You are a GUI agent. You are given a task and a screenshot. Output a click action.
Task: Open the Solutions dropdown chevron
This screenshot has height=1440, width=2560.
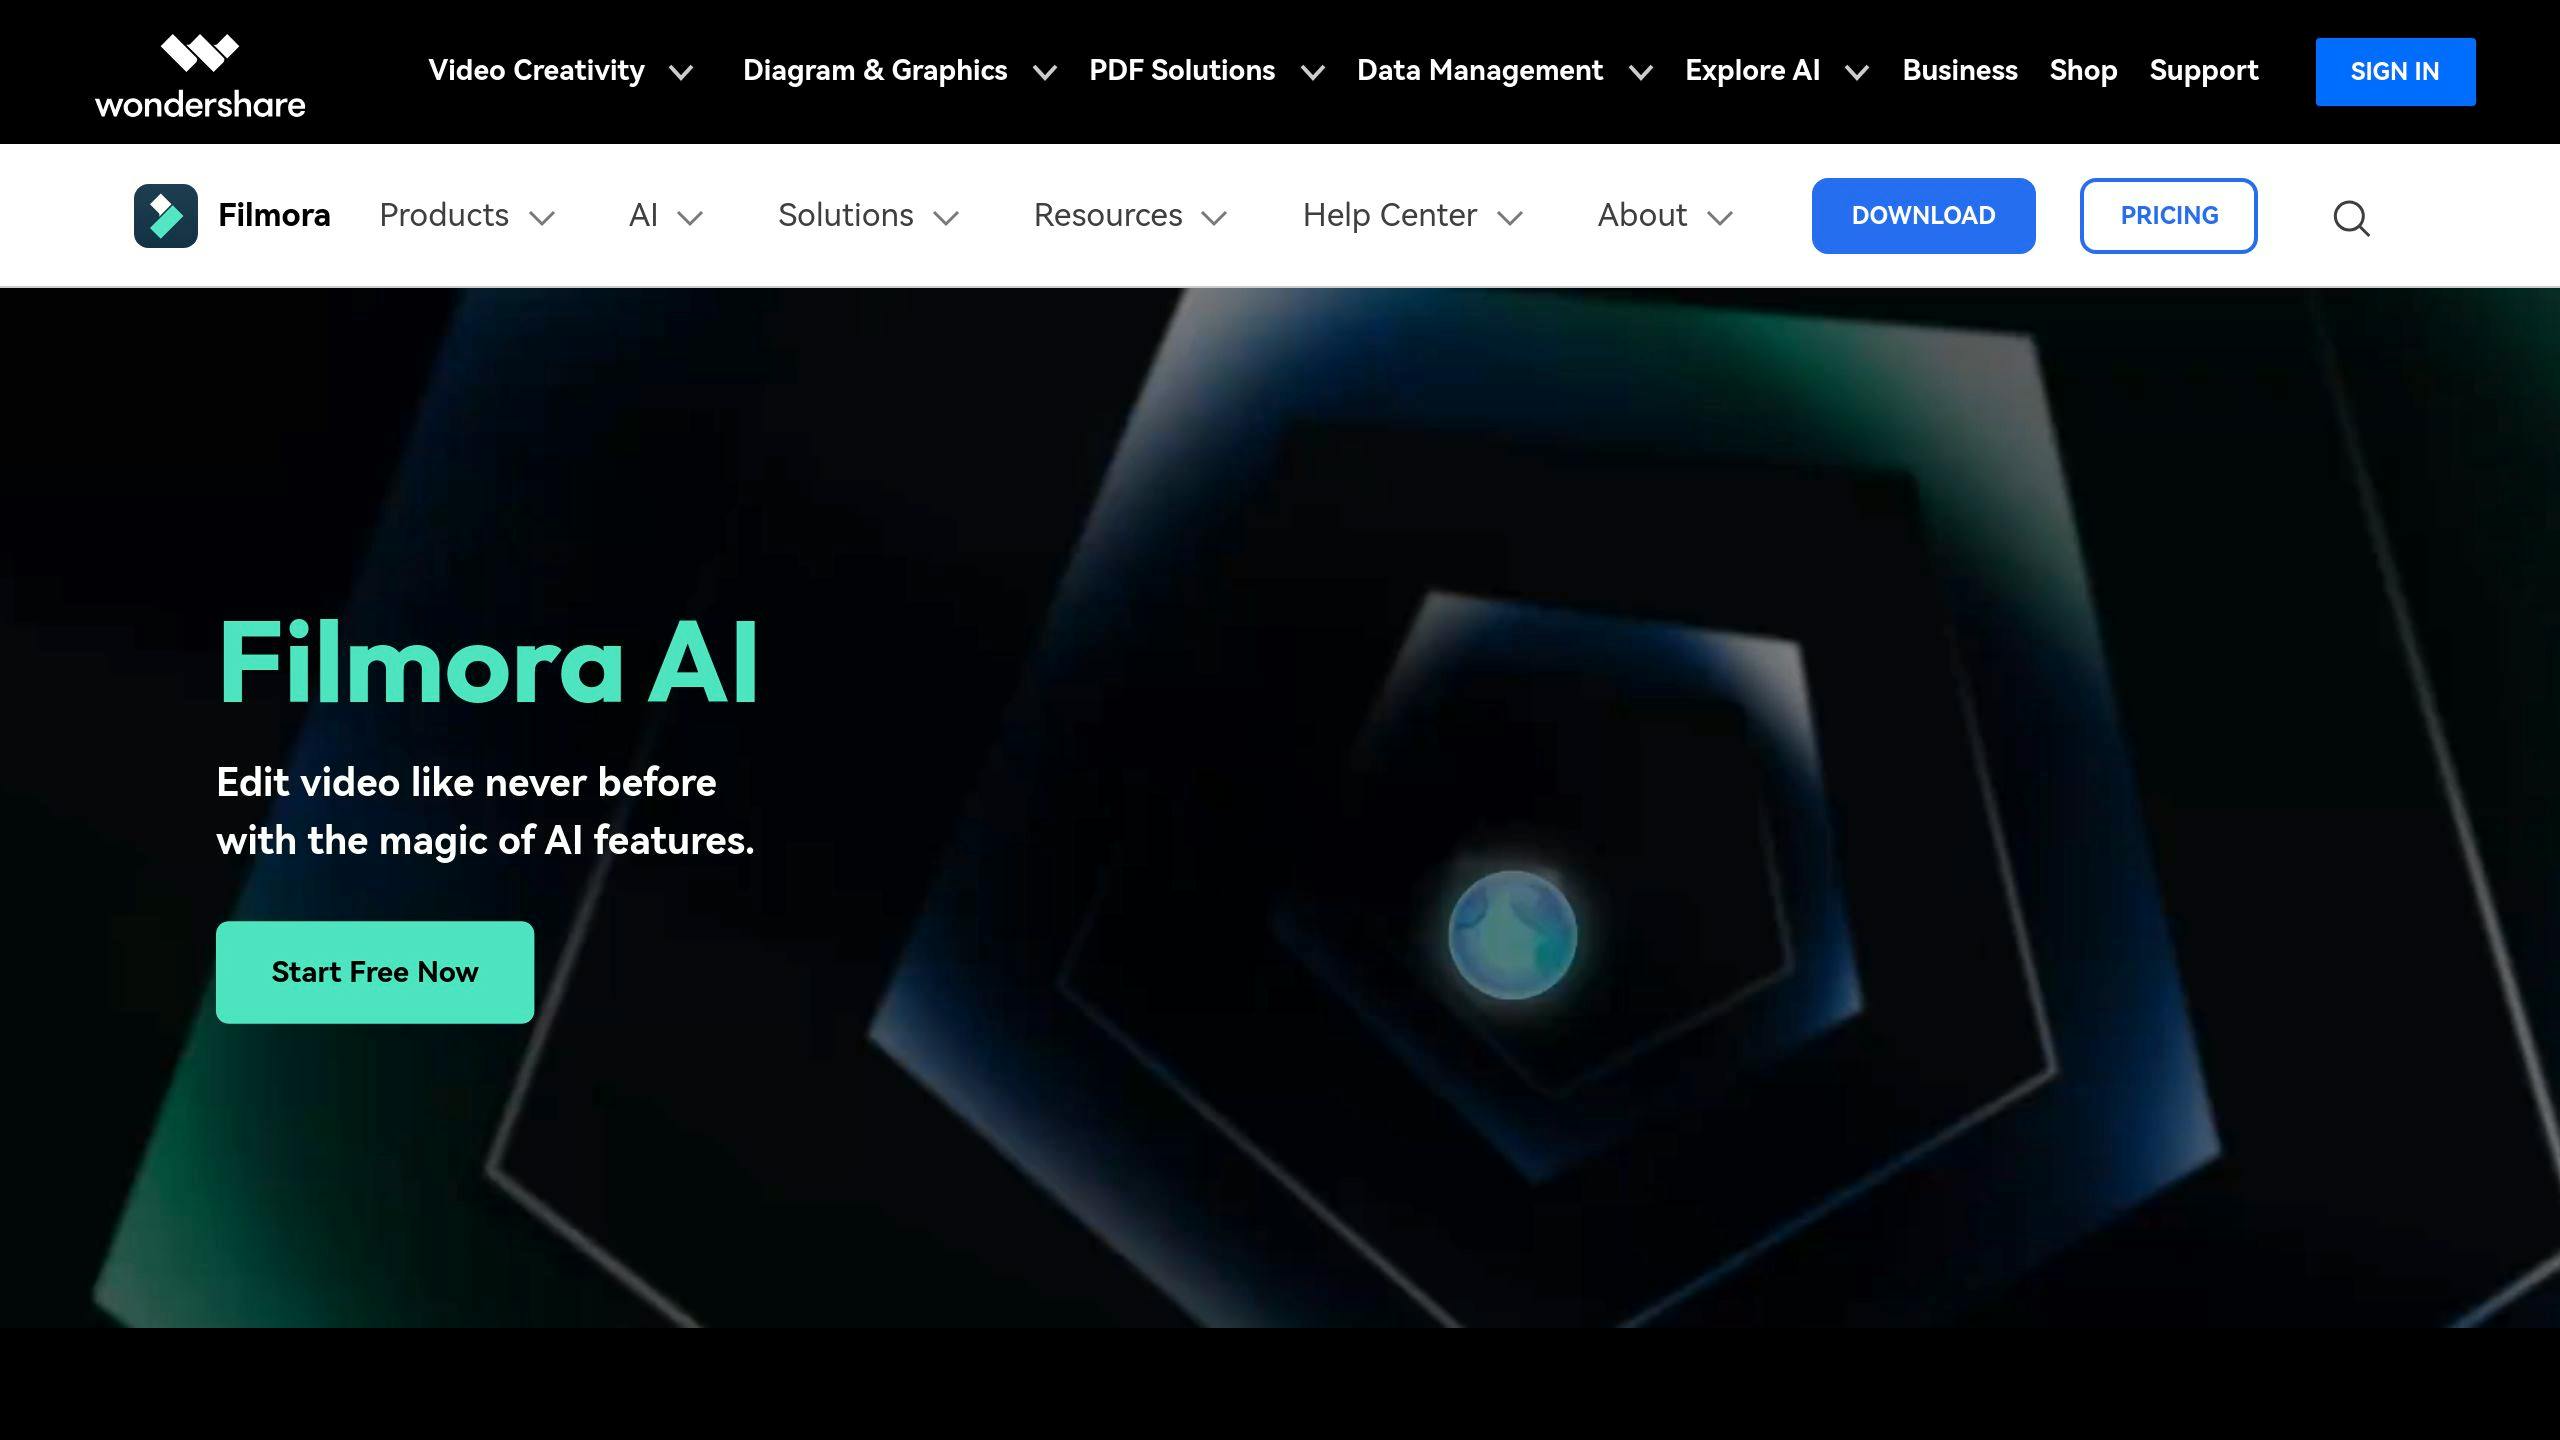tap(946, 218)
